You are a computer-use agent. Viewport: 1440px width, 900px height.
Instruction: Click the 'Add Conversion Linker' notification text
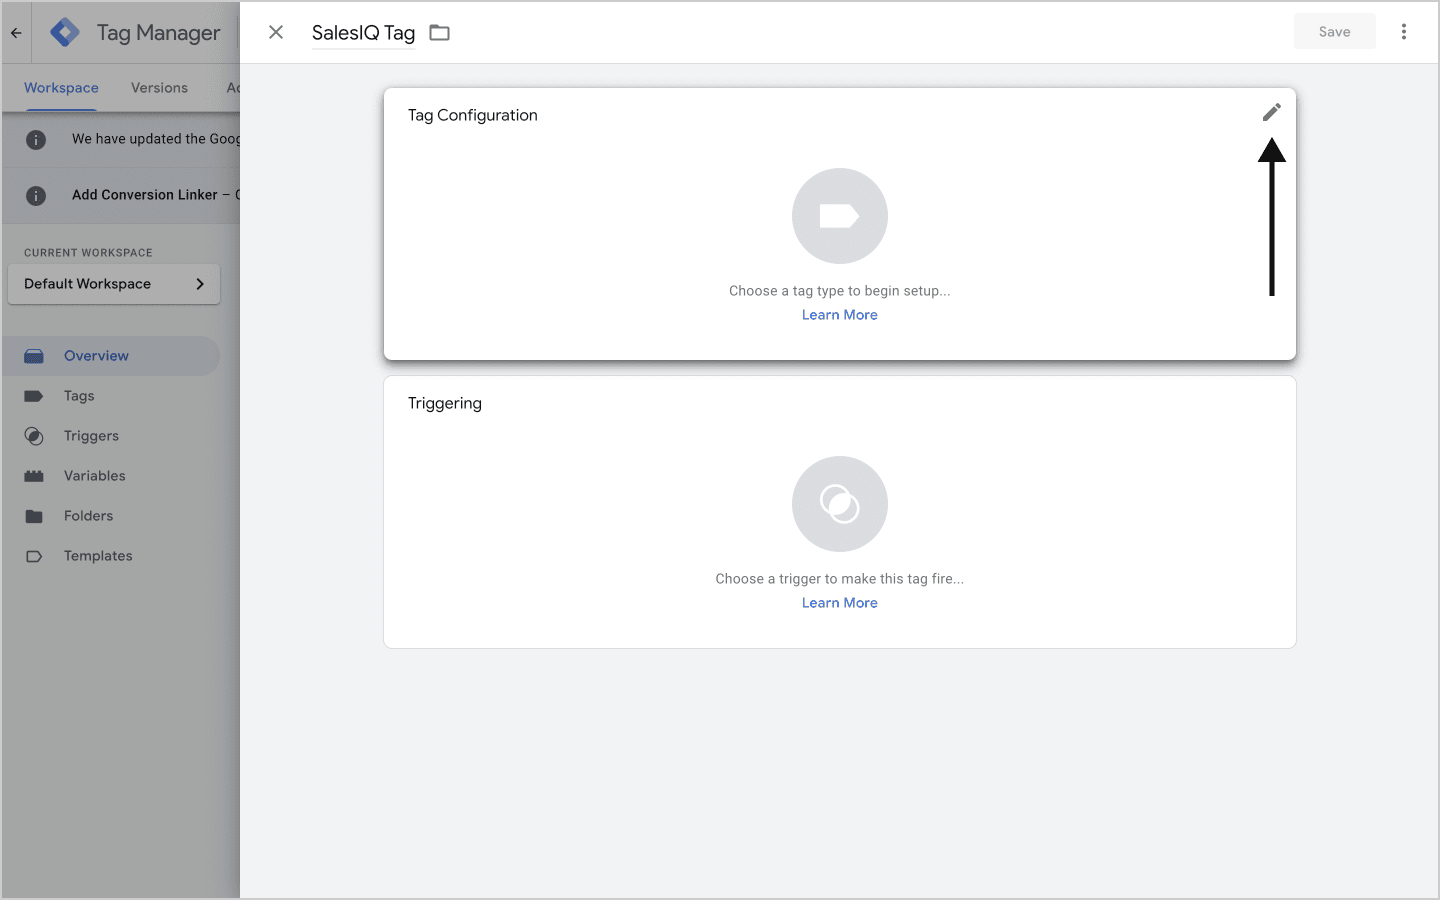[155, 195]
